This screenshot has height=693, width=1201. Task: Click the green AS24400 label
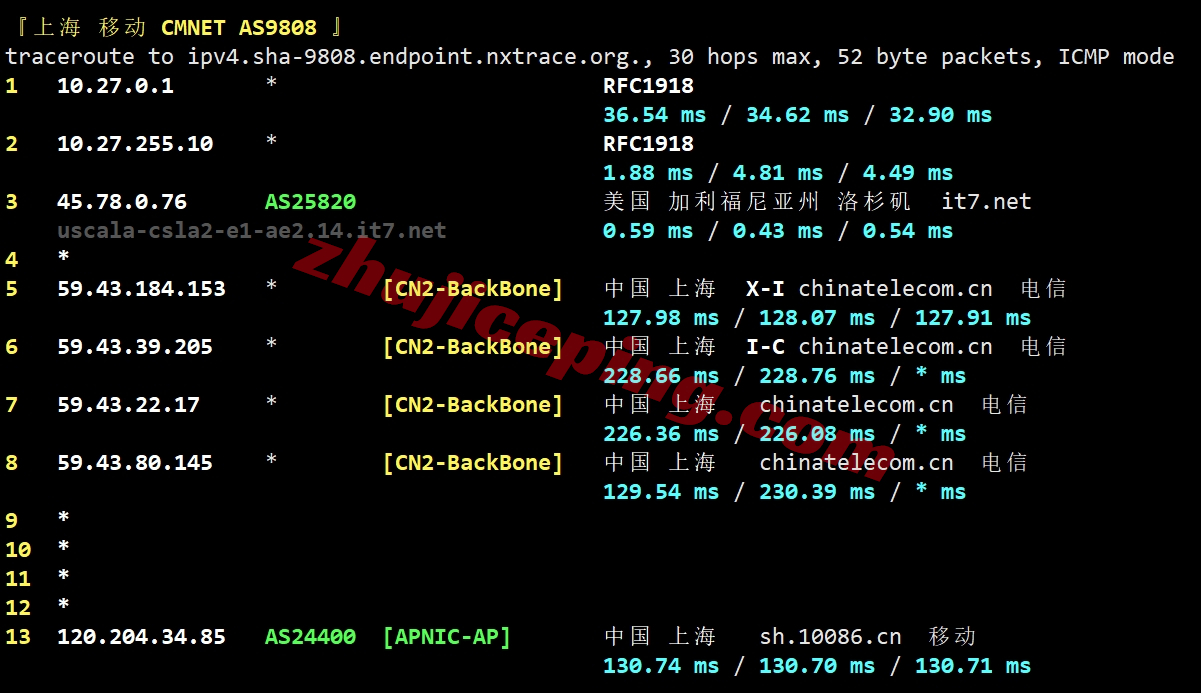310,637
